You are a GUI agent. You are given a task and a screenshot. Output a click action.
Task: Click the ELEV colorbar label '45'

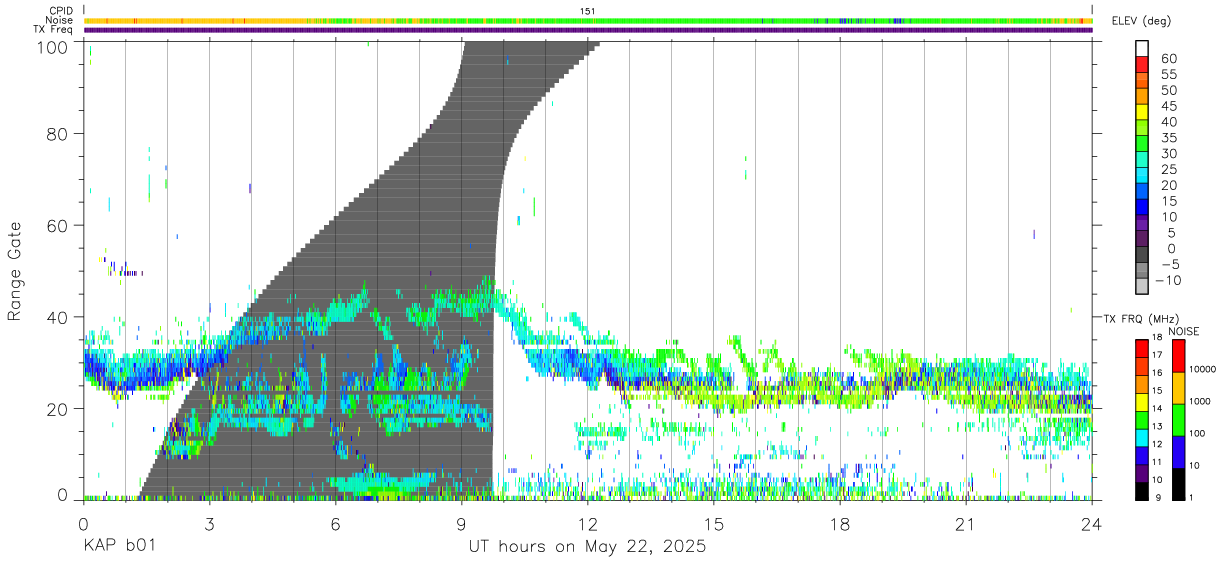pyautogui.click(x=1169, y=106)
